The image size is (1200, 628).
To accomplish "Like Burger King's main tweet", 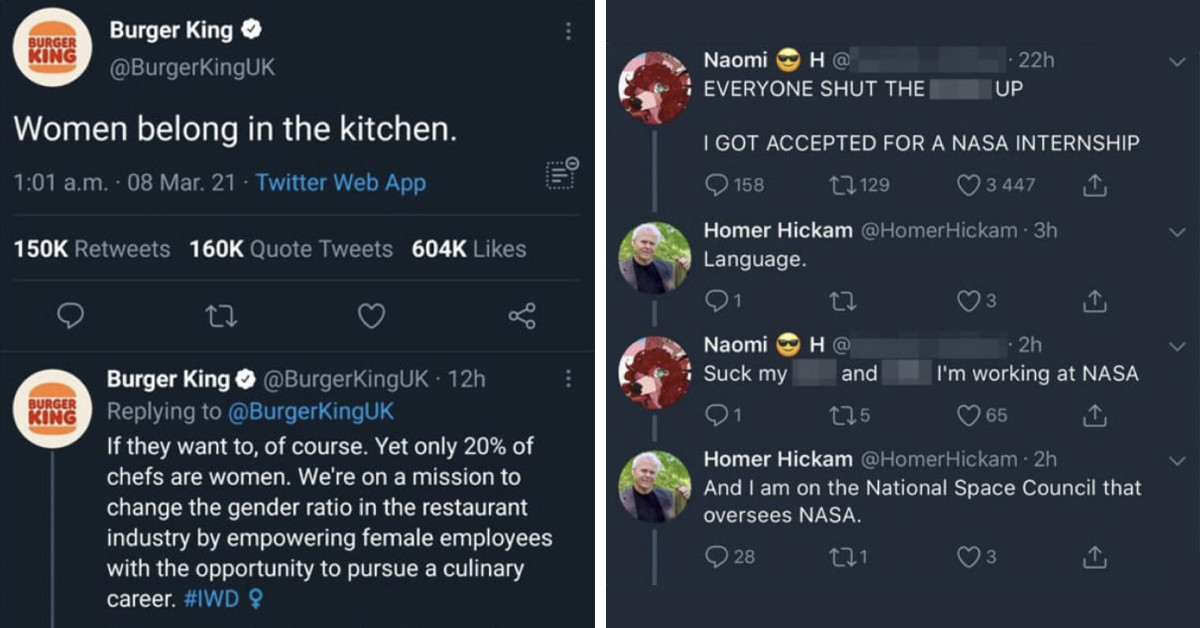I will click(371, 315).
